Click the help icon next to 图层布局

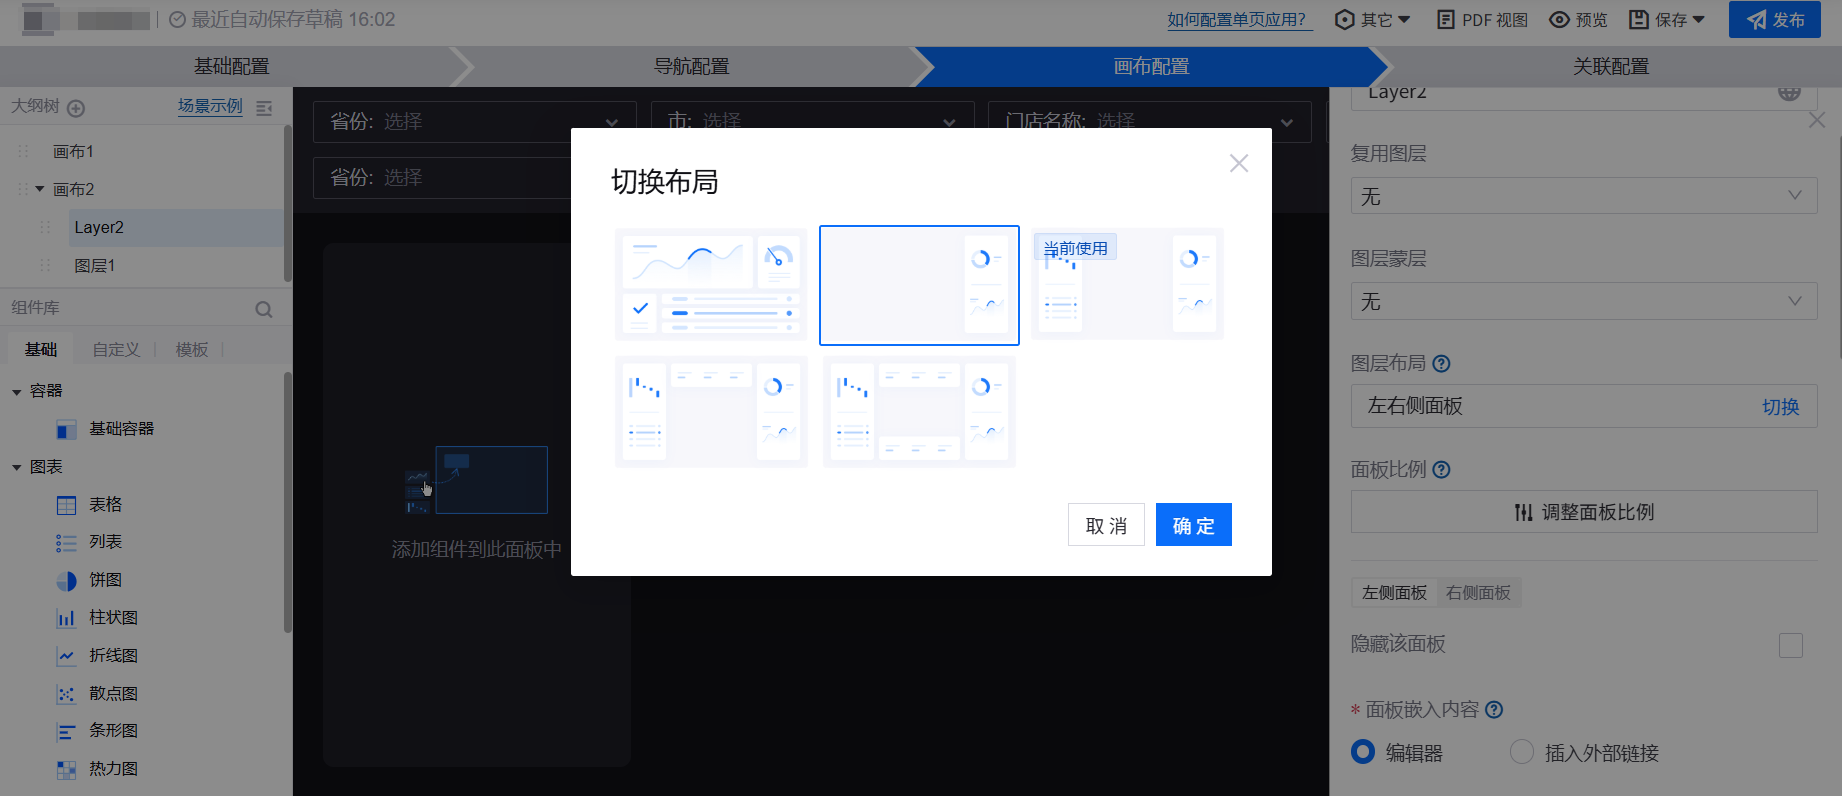[1441, 364]
